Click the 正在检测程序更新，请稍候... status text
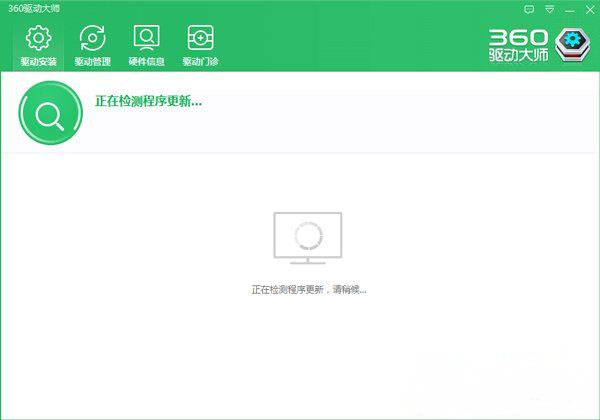 click(x=309, y=290)
